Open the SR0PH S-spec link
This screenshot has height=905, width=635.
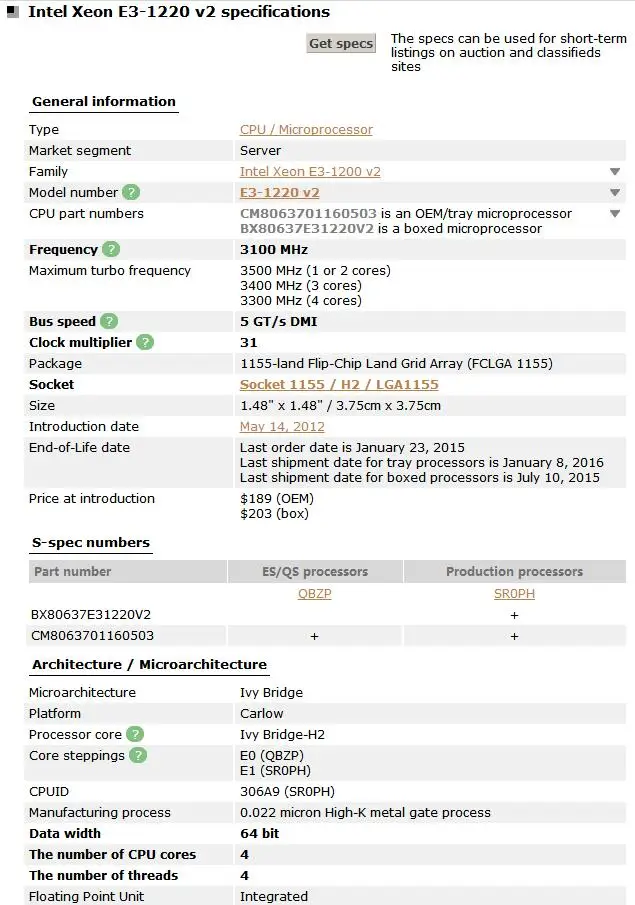514,593
